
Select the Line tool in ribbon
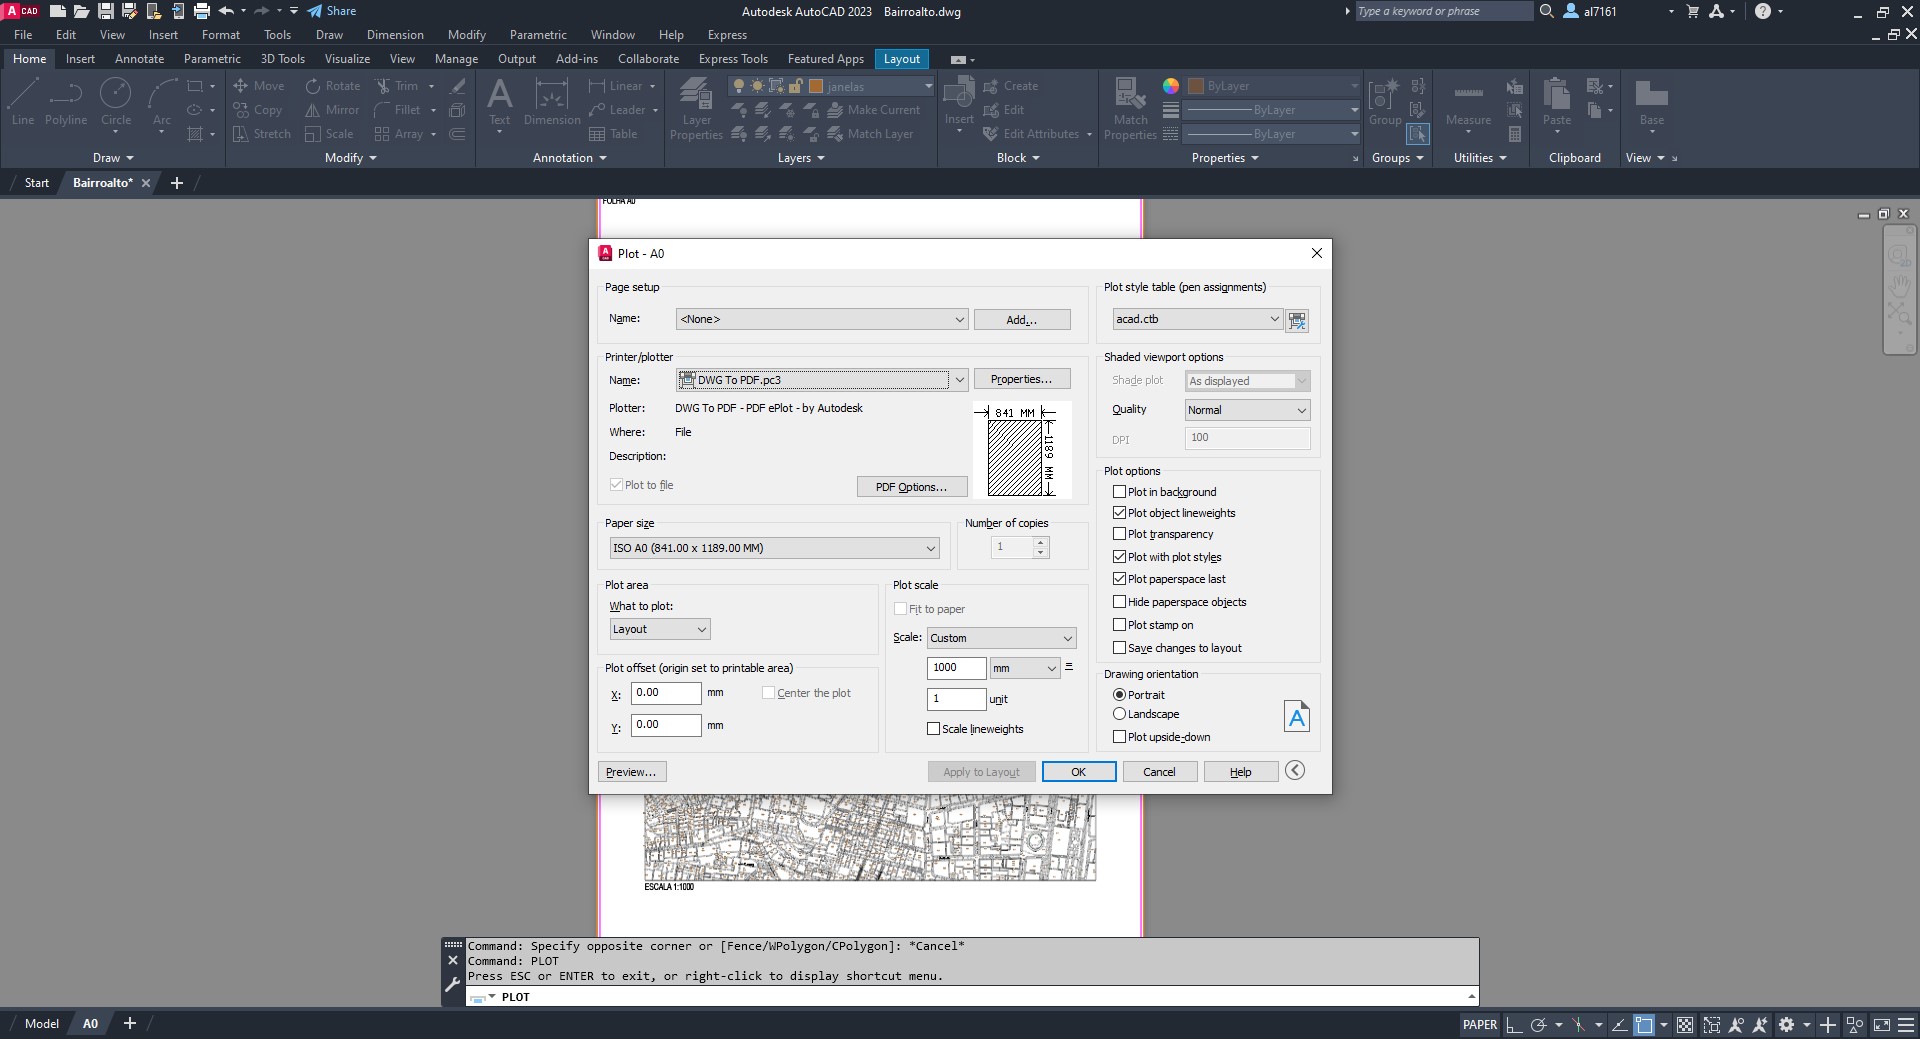click(x=23, y=102)
